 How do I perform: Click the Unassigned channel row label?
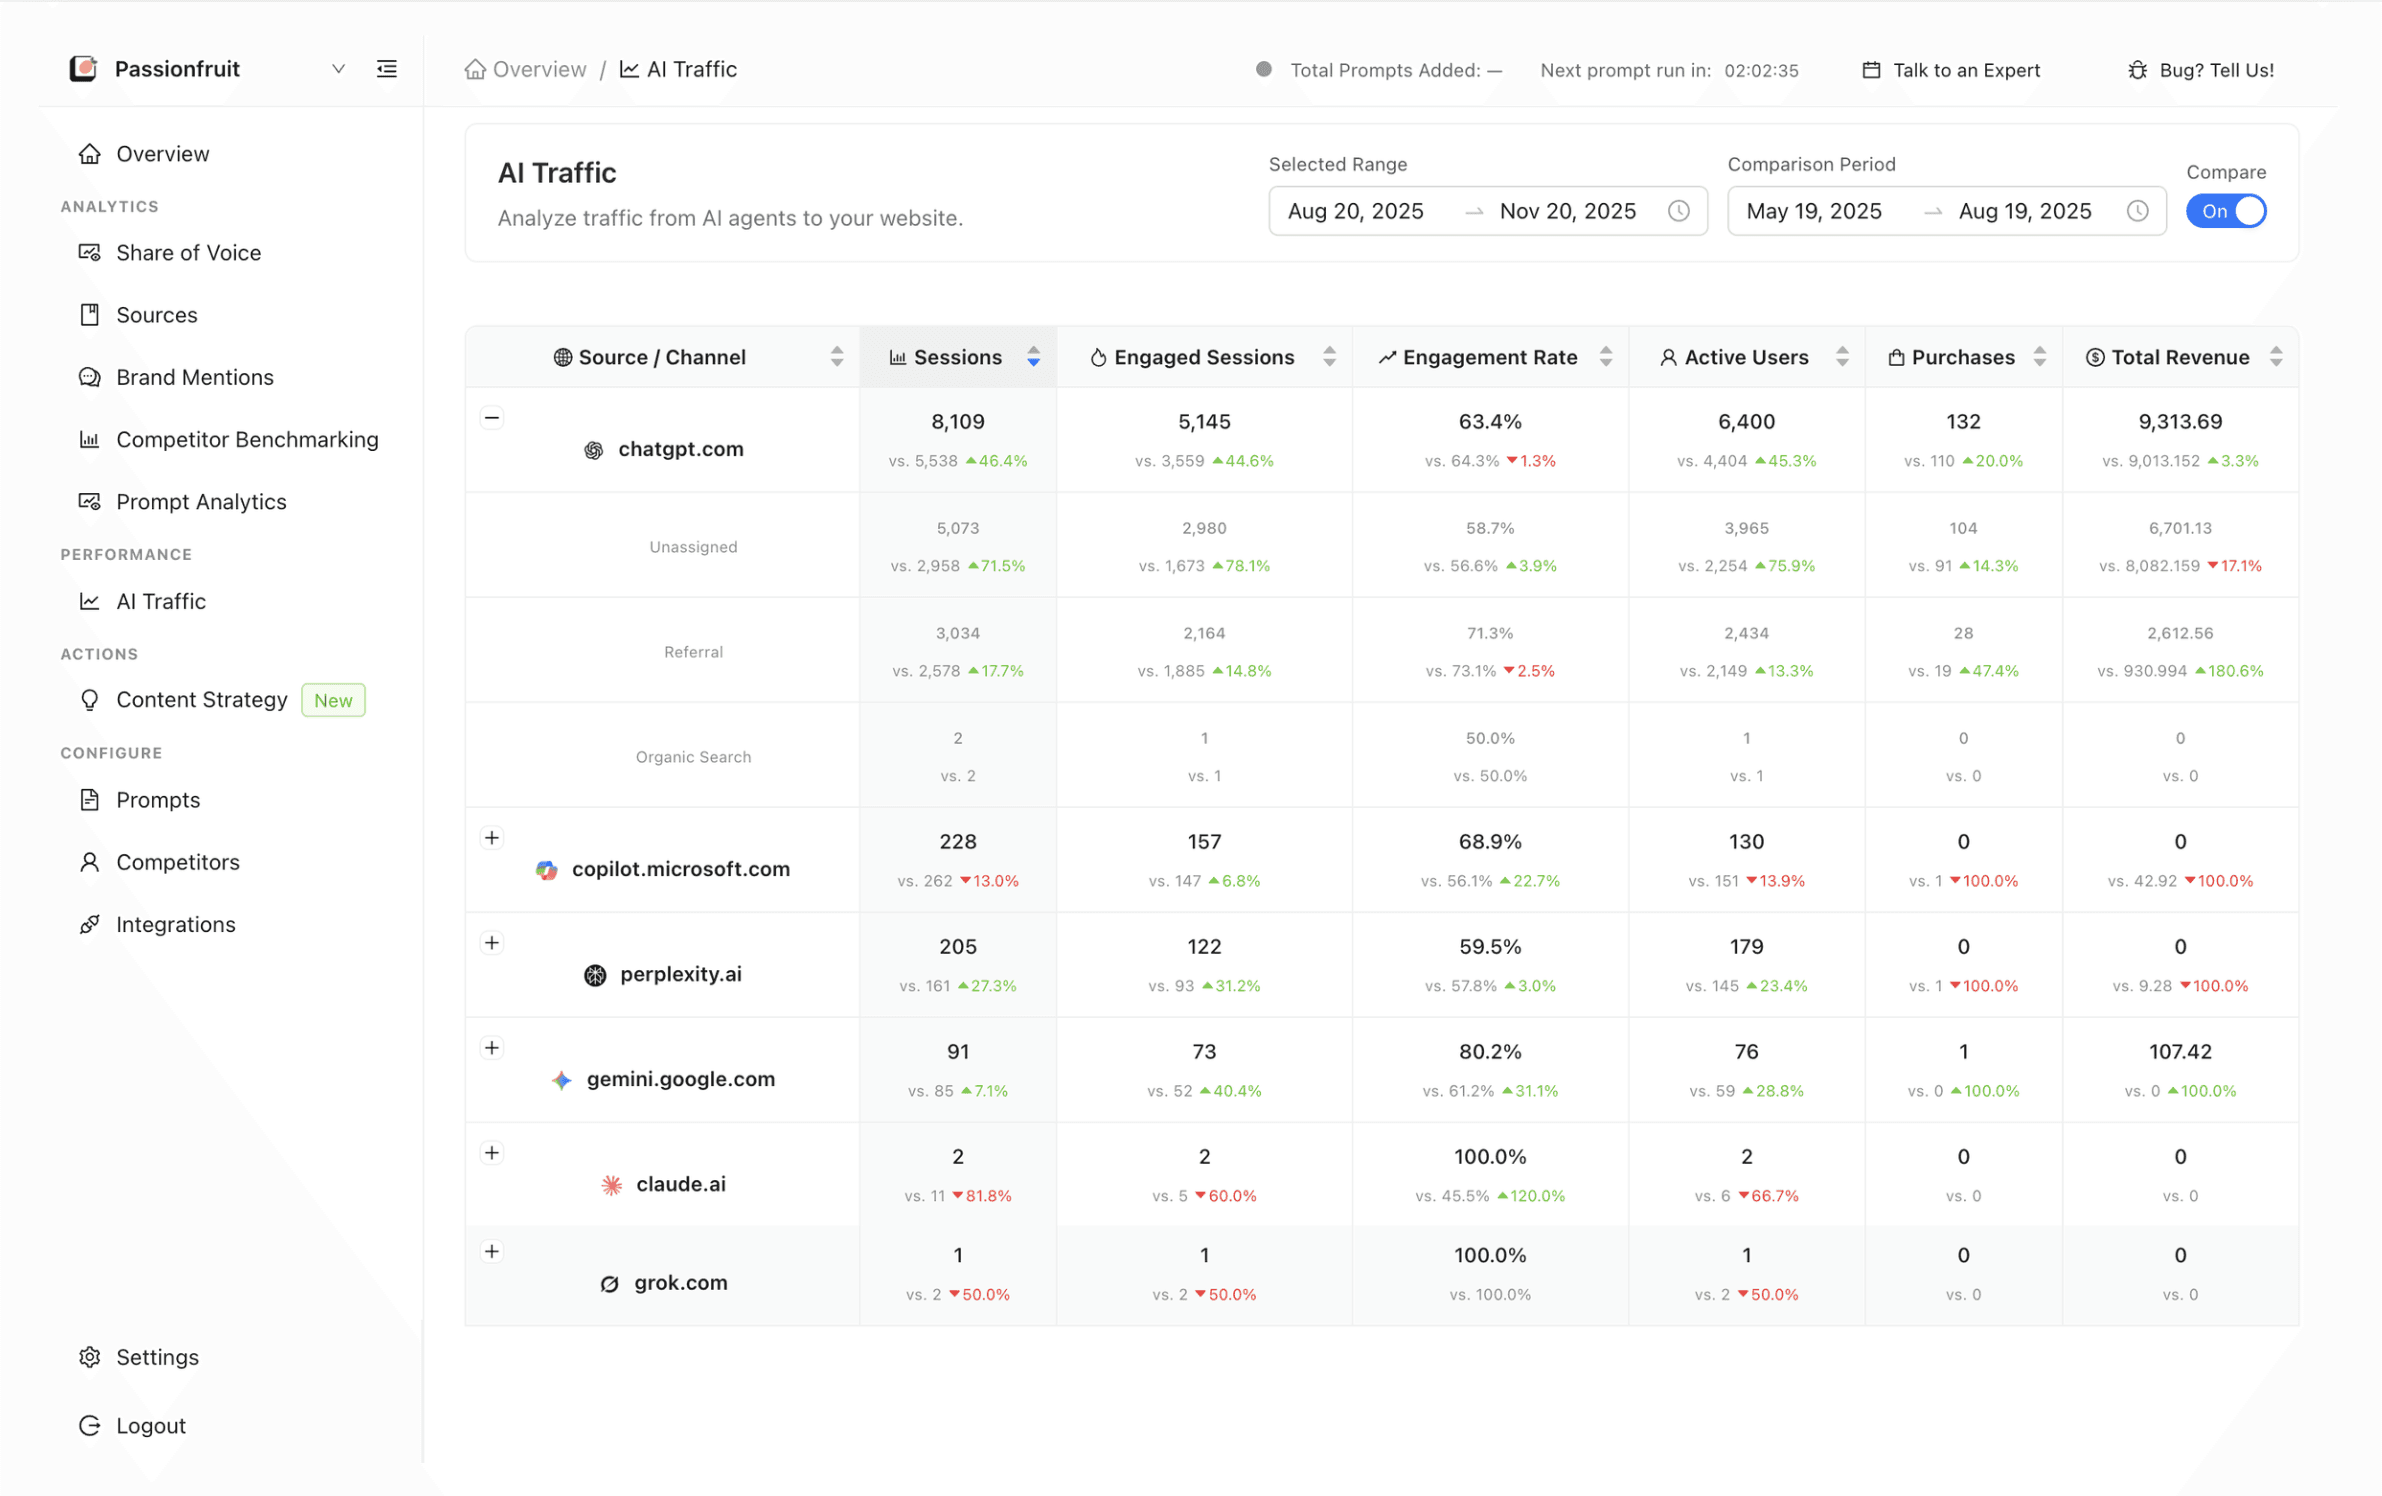tap(693, 547)
